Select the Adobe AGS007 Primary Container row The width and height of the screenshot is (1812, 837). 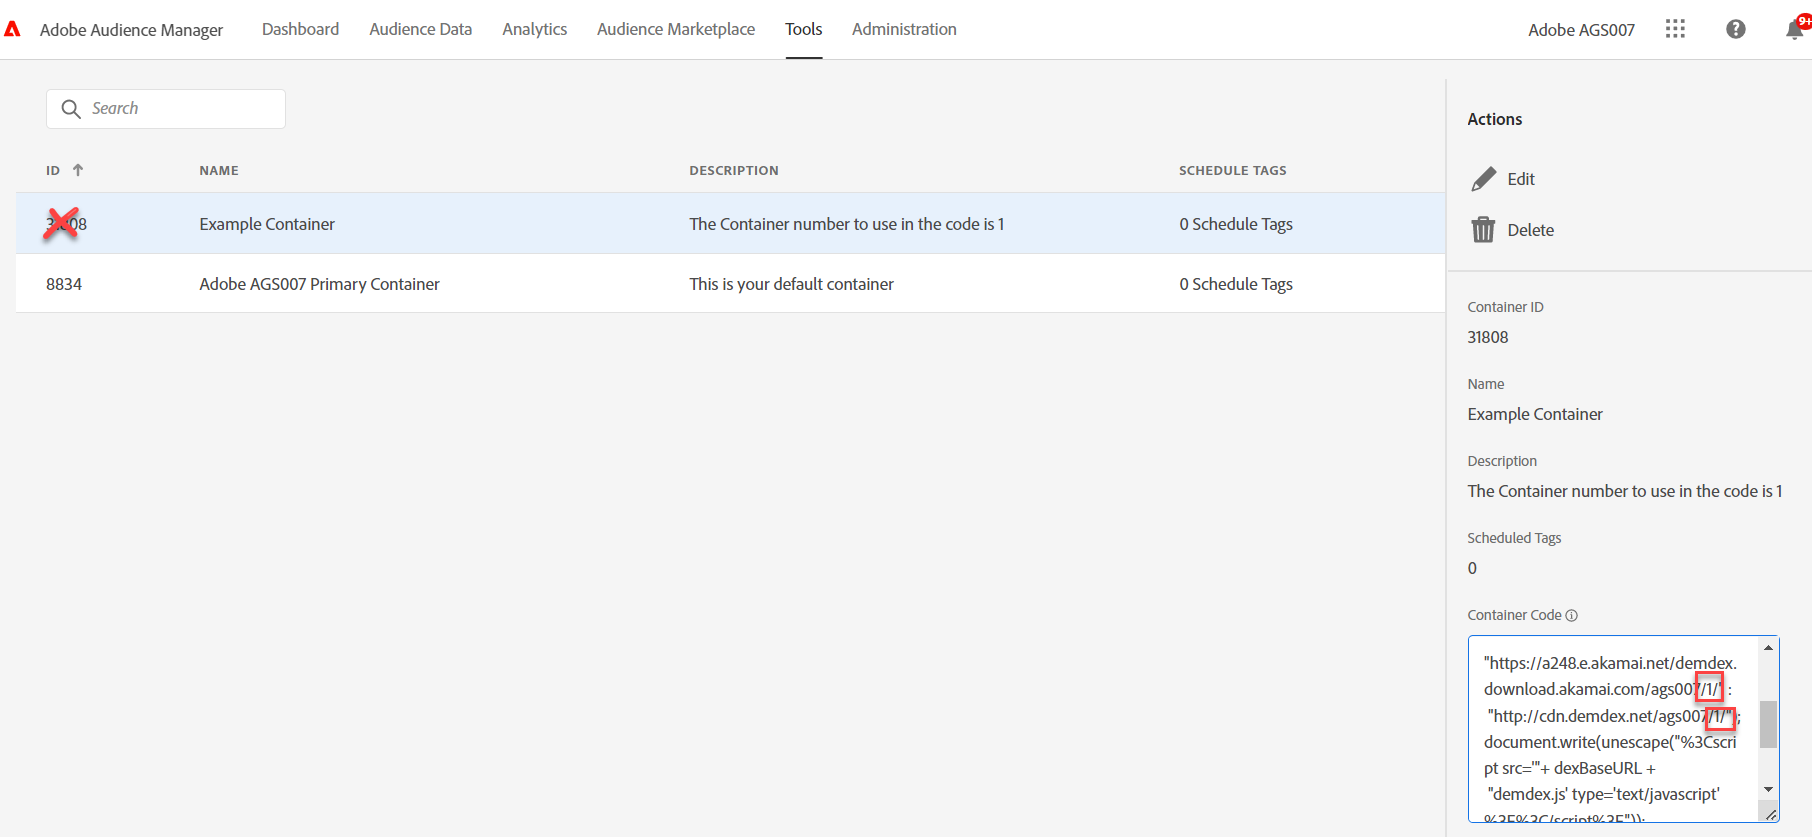(x=319, y=284)
